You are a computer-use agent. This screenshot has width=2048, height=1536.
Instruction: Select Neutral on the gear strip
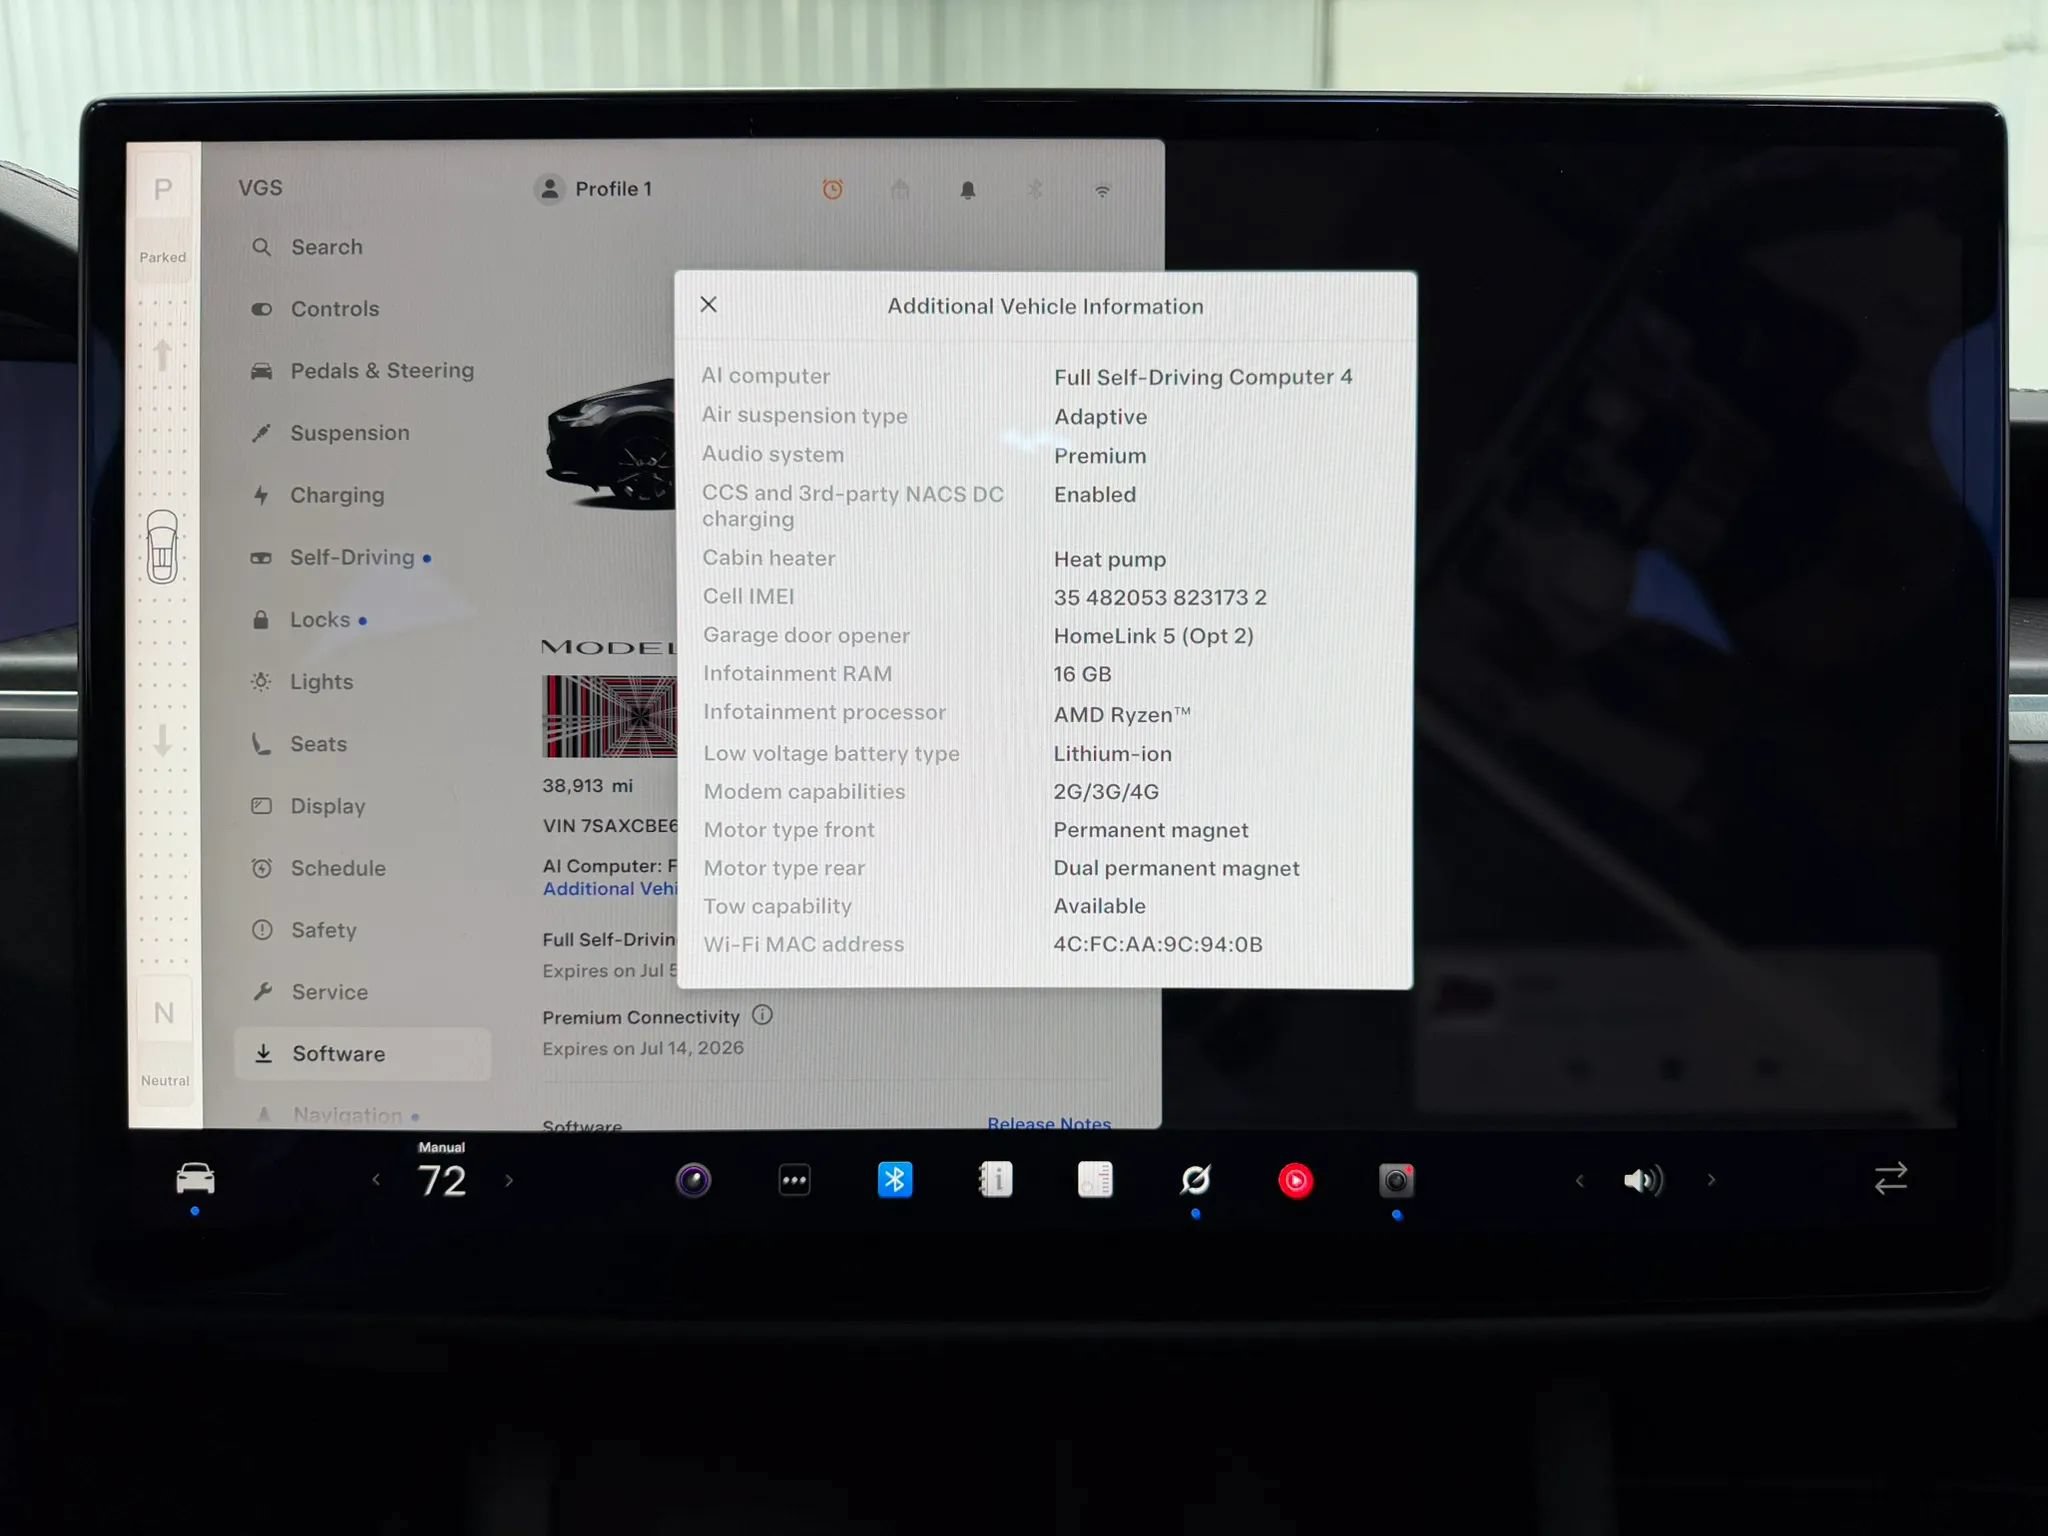(165, 1014)
